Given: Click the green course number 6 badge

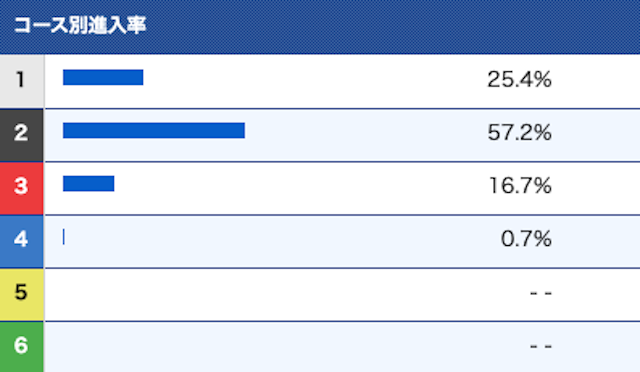Looking at the screenshot, I should tap(22, 347).
